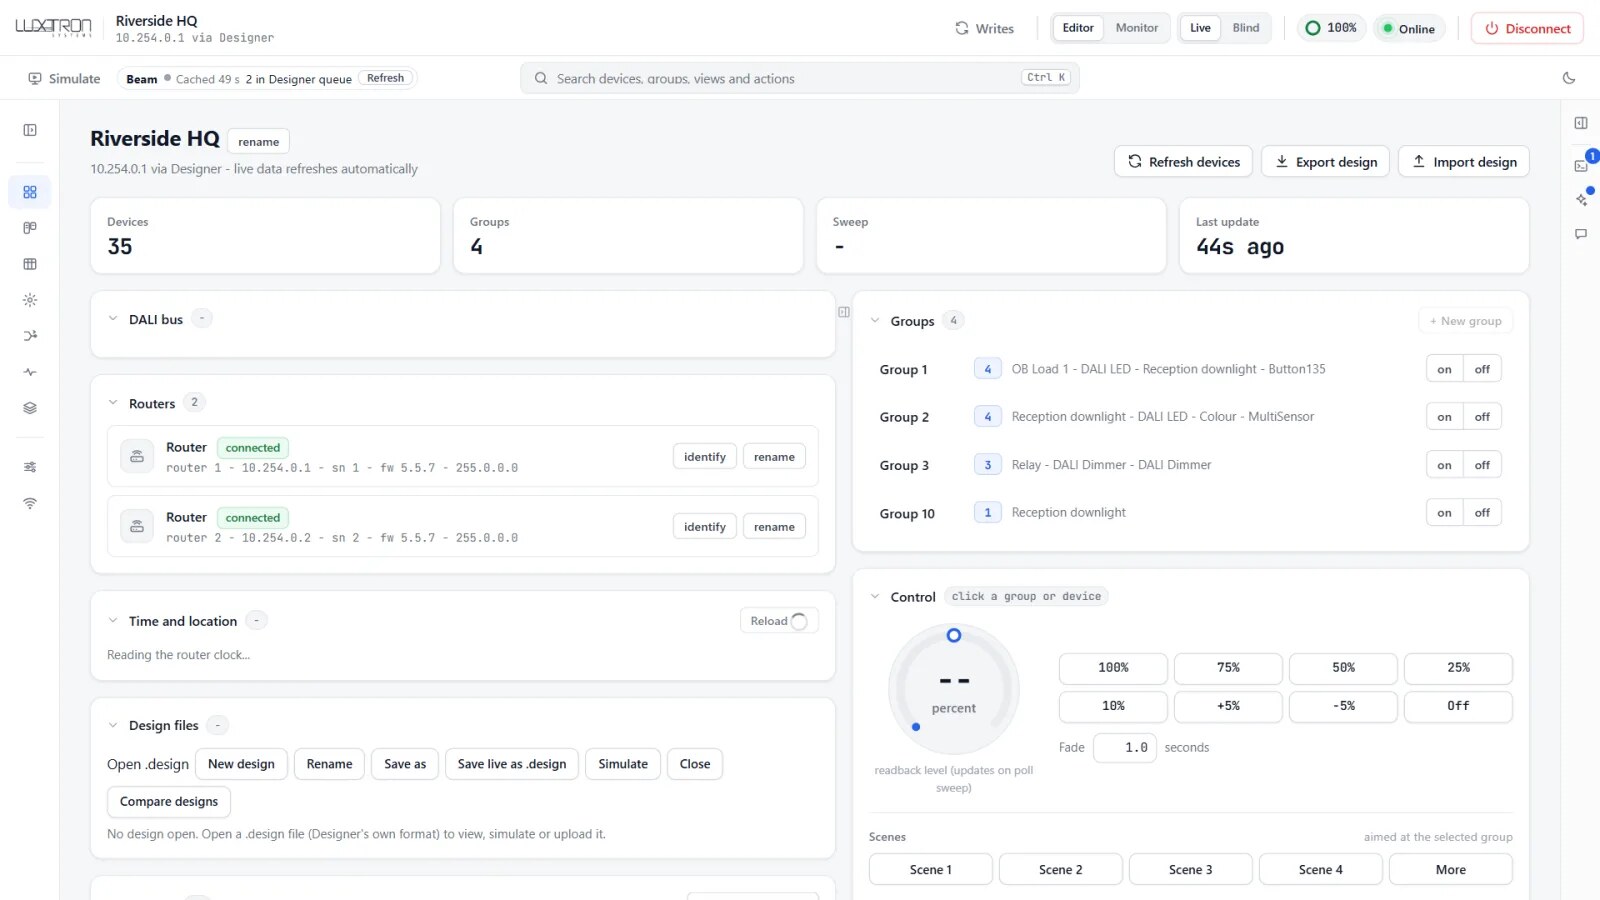The width and height of the screenshot is (1600, 900).
Task: Collapse the Groups section
Action: click(875, 321)
